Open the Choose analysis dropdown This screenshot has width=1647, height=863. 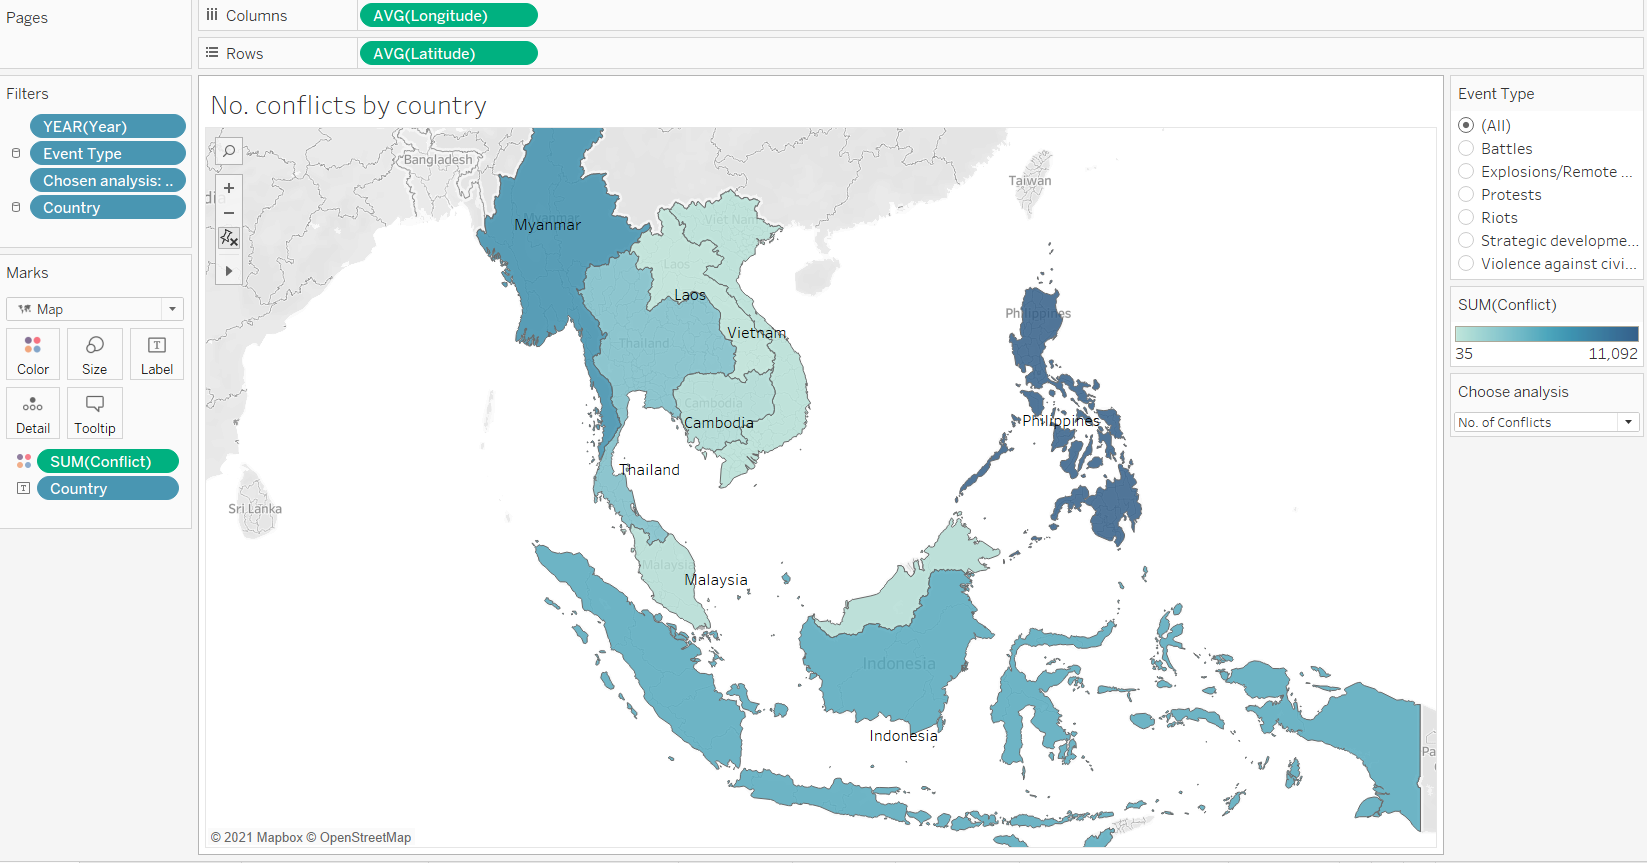point(1546,423)
